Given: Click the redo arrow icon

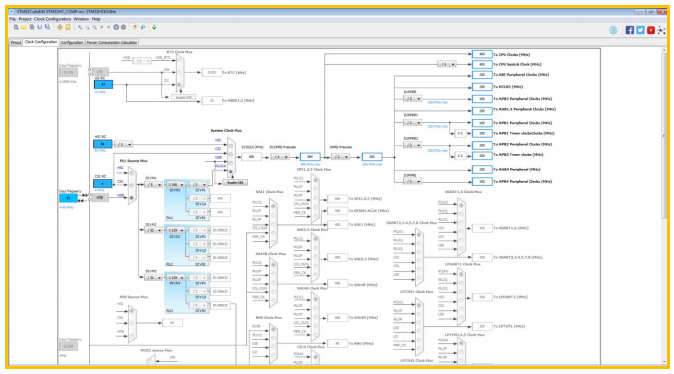Looking at the screenshot, I should 109,28.
